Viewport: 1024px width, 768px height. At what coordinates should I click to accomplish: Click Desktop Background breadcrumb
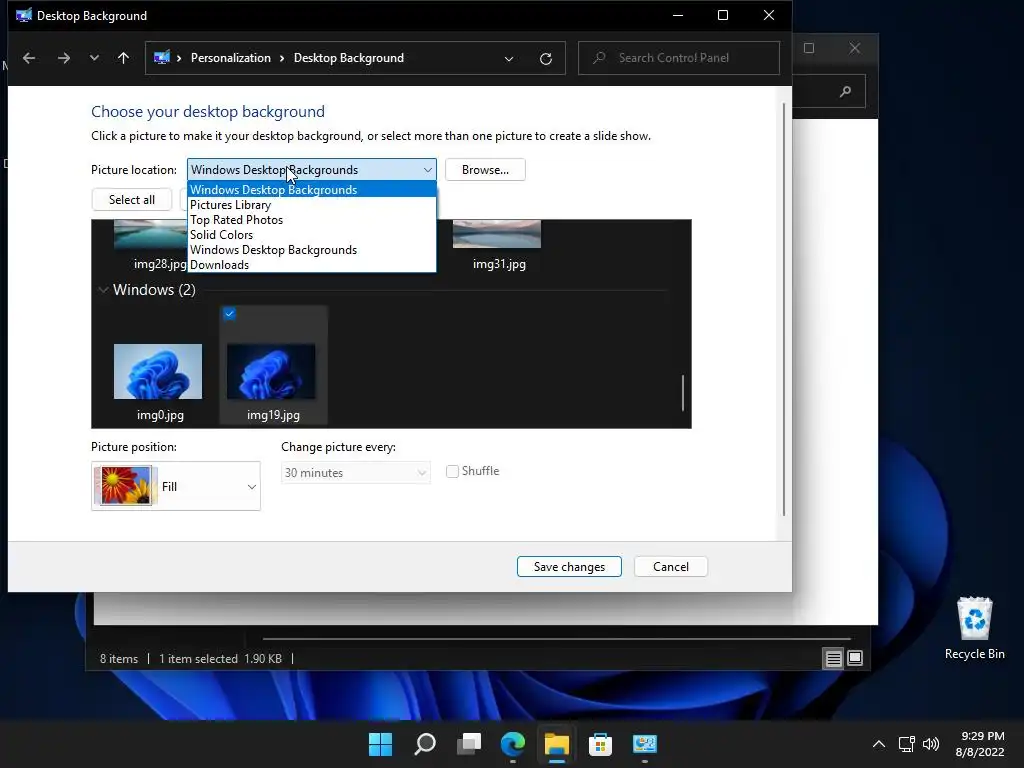(x=349, y=57)
